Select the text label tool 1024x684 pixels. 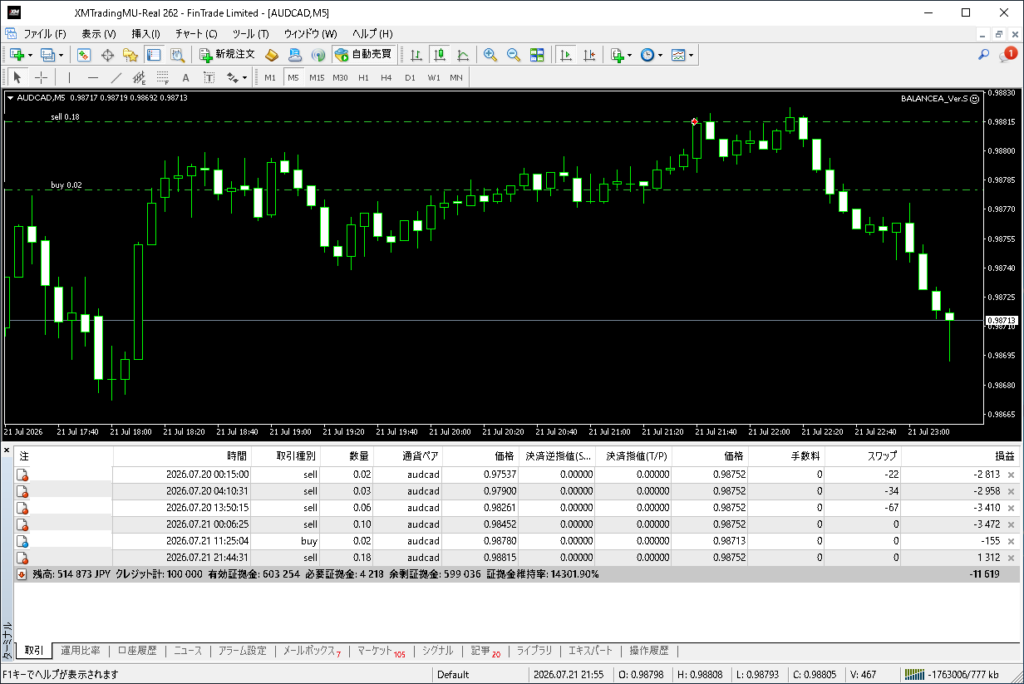(185, 78)
